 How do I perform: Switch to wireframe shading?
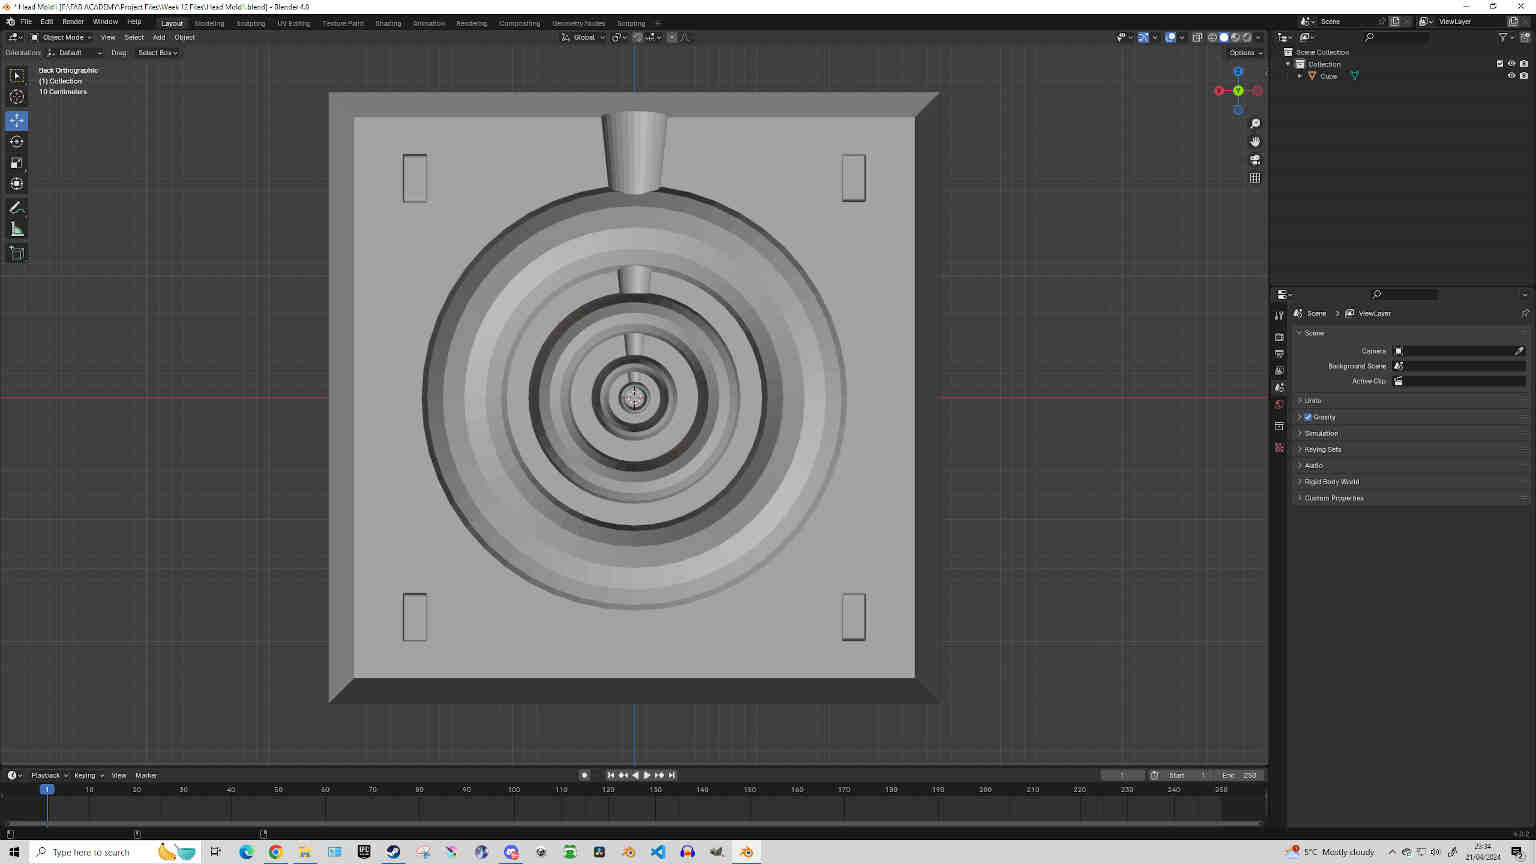click(1212, 37)
